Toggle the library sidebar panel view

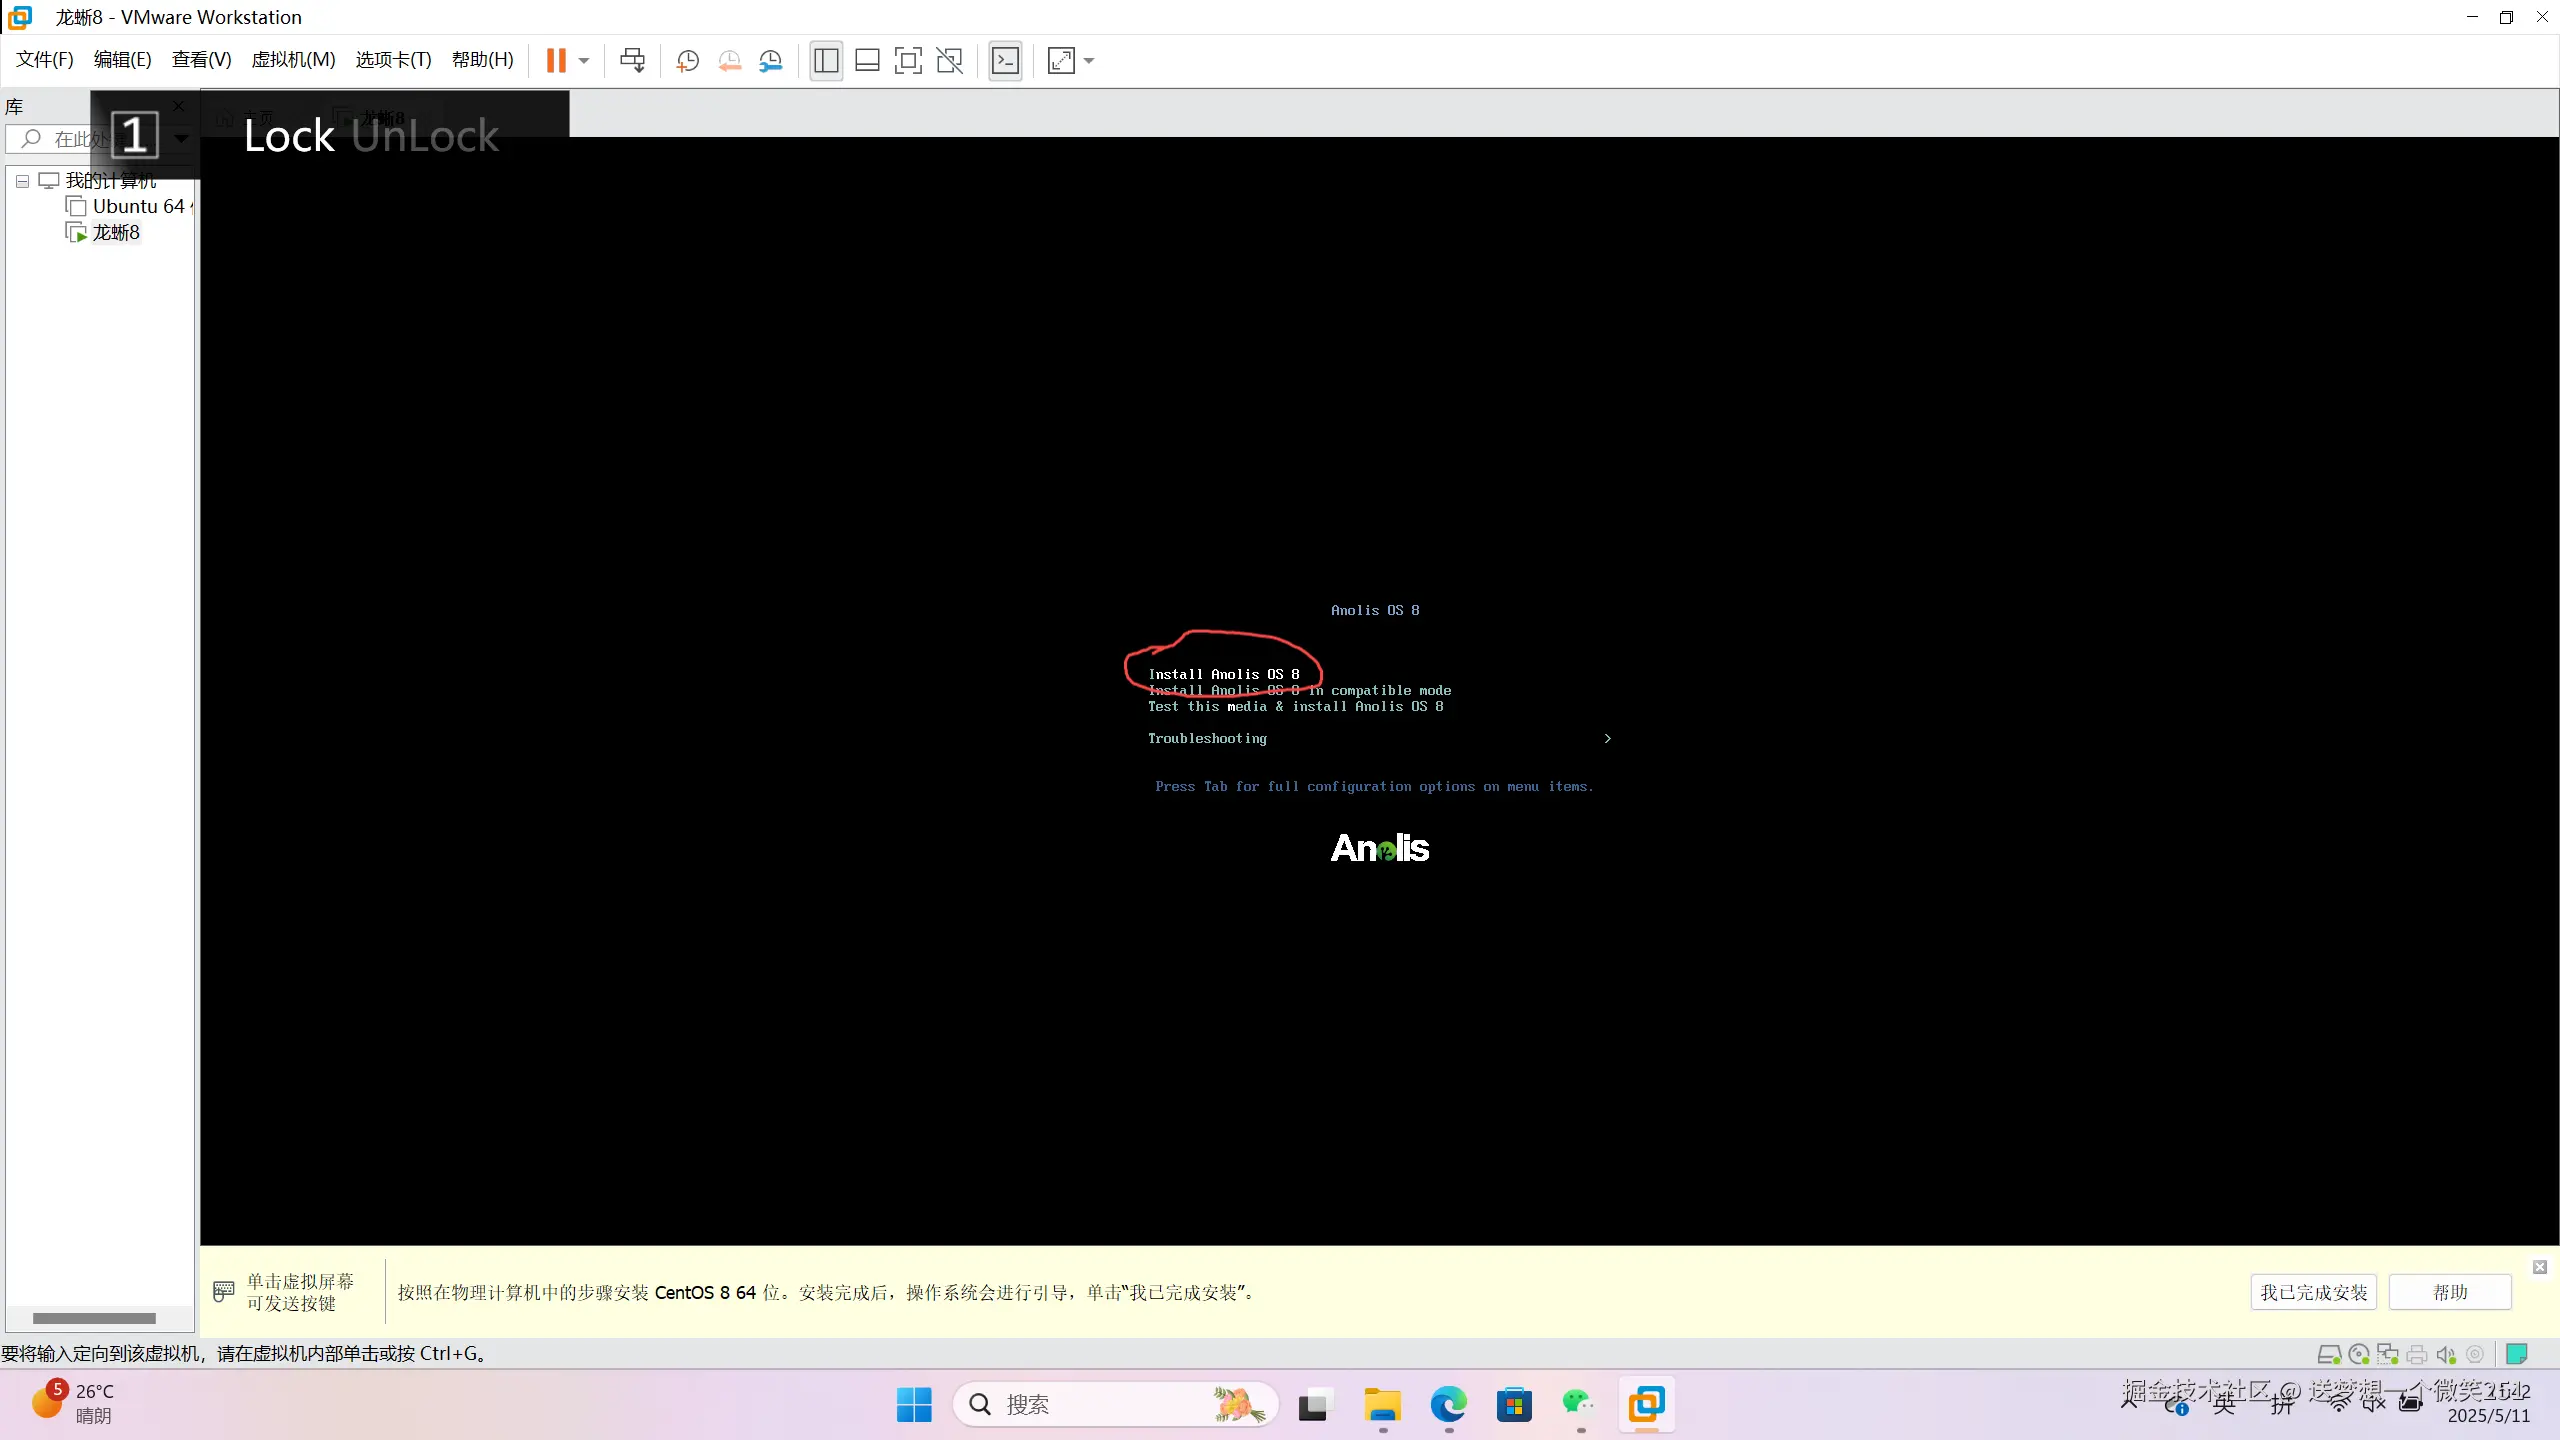click(x=826, y=60)
